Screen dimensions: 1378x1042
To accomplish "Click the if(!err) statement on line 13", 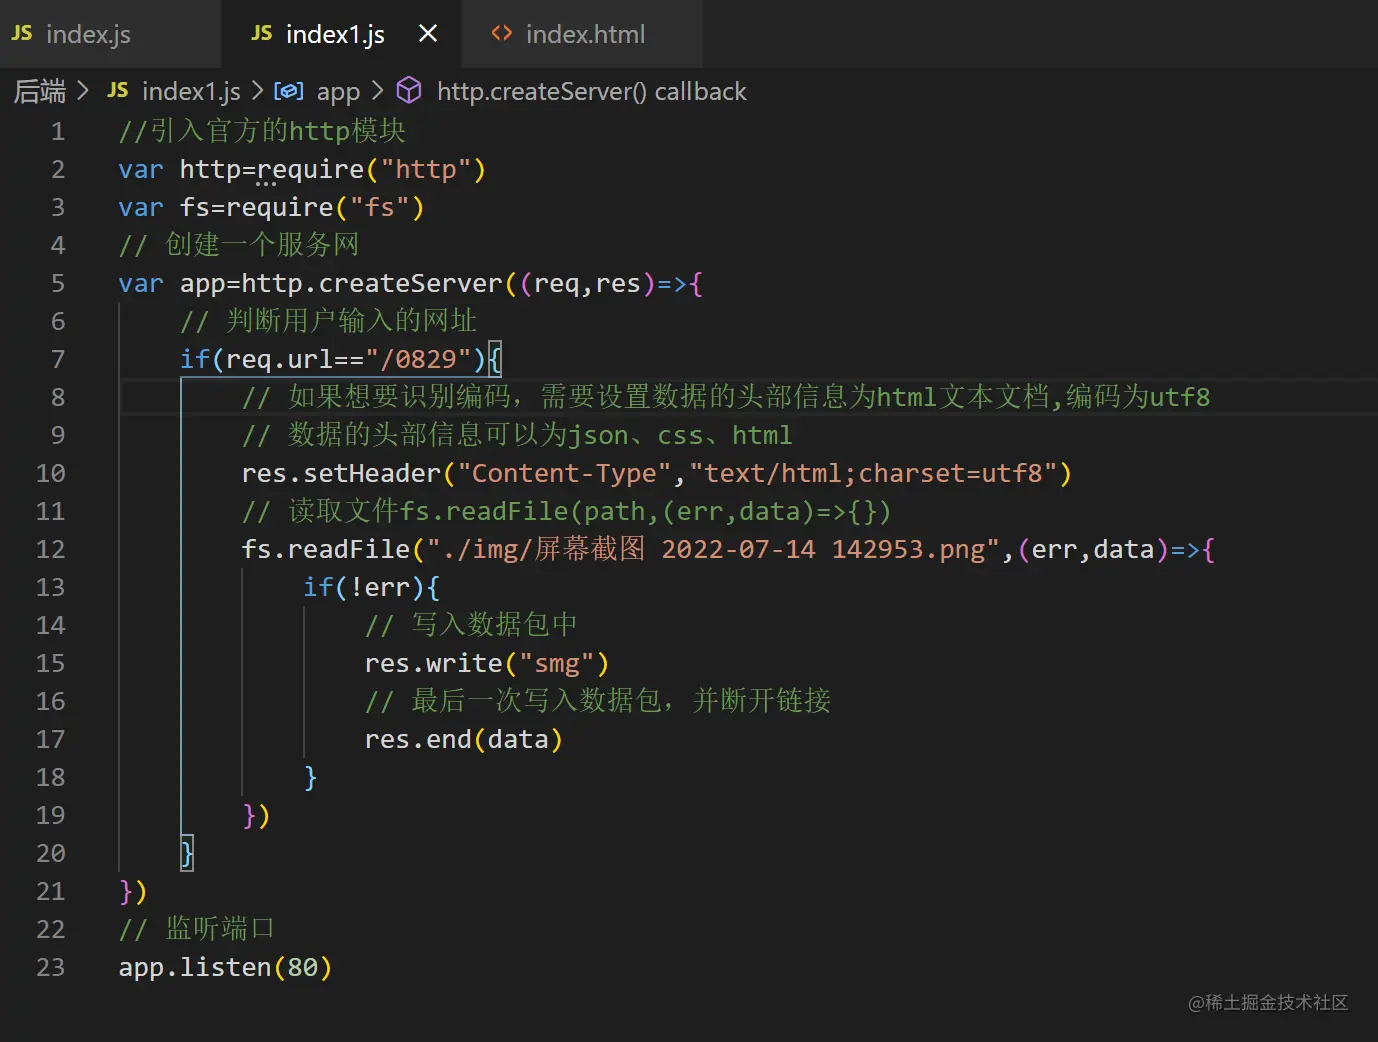I will [372, 587].
